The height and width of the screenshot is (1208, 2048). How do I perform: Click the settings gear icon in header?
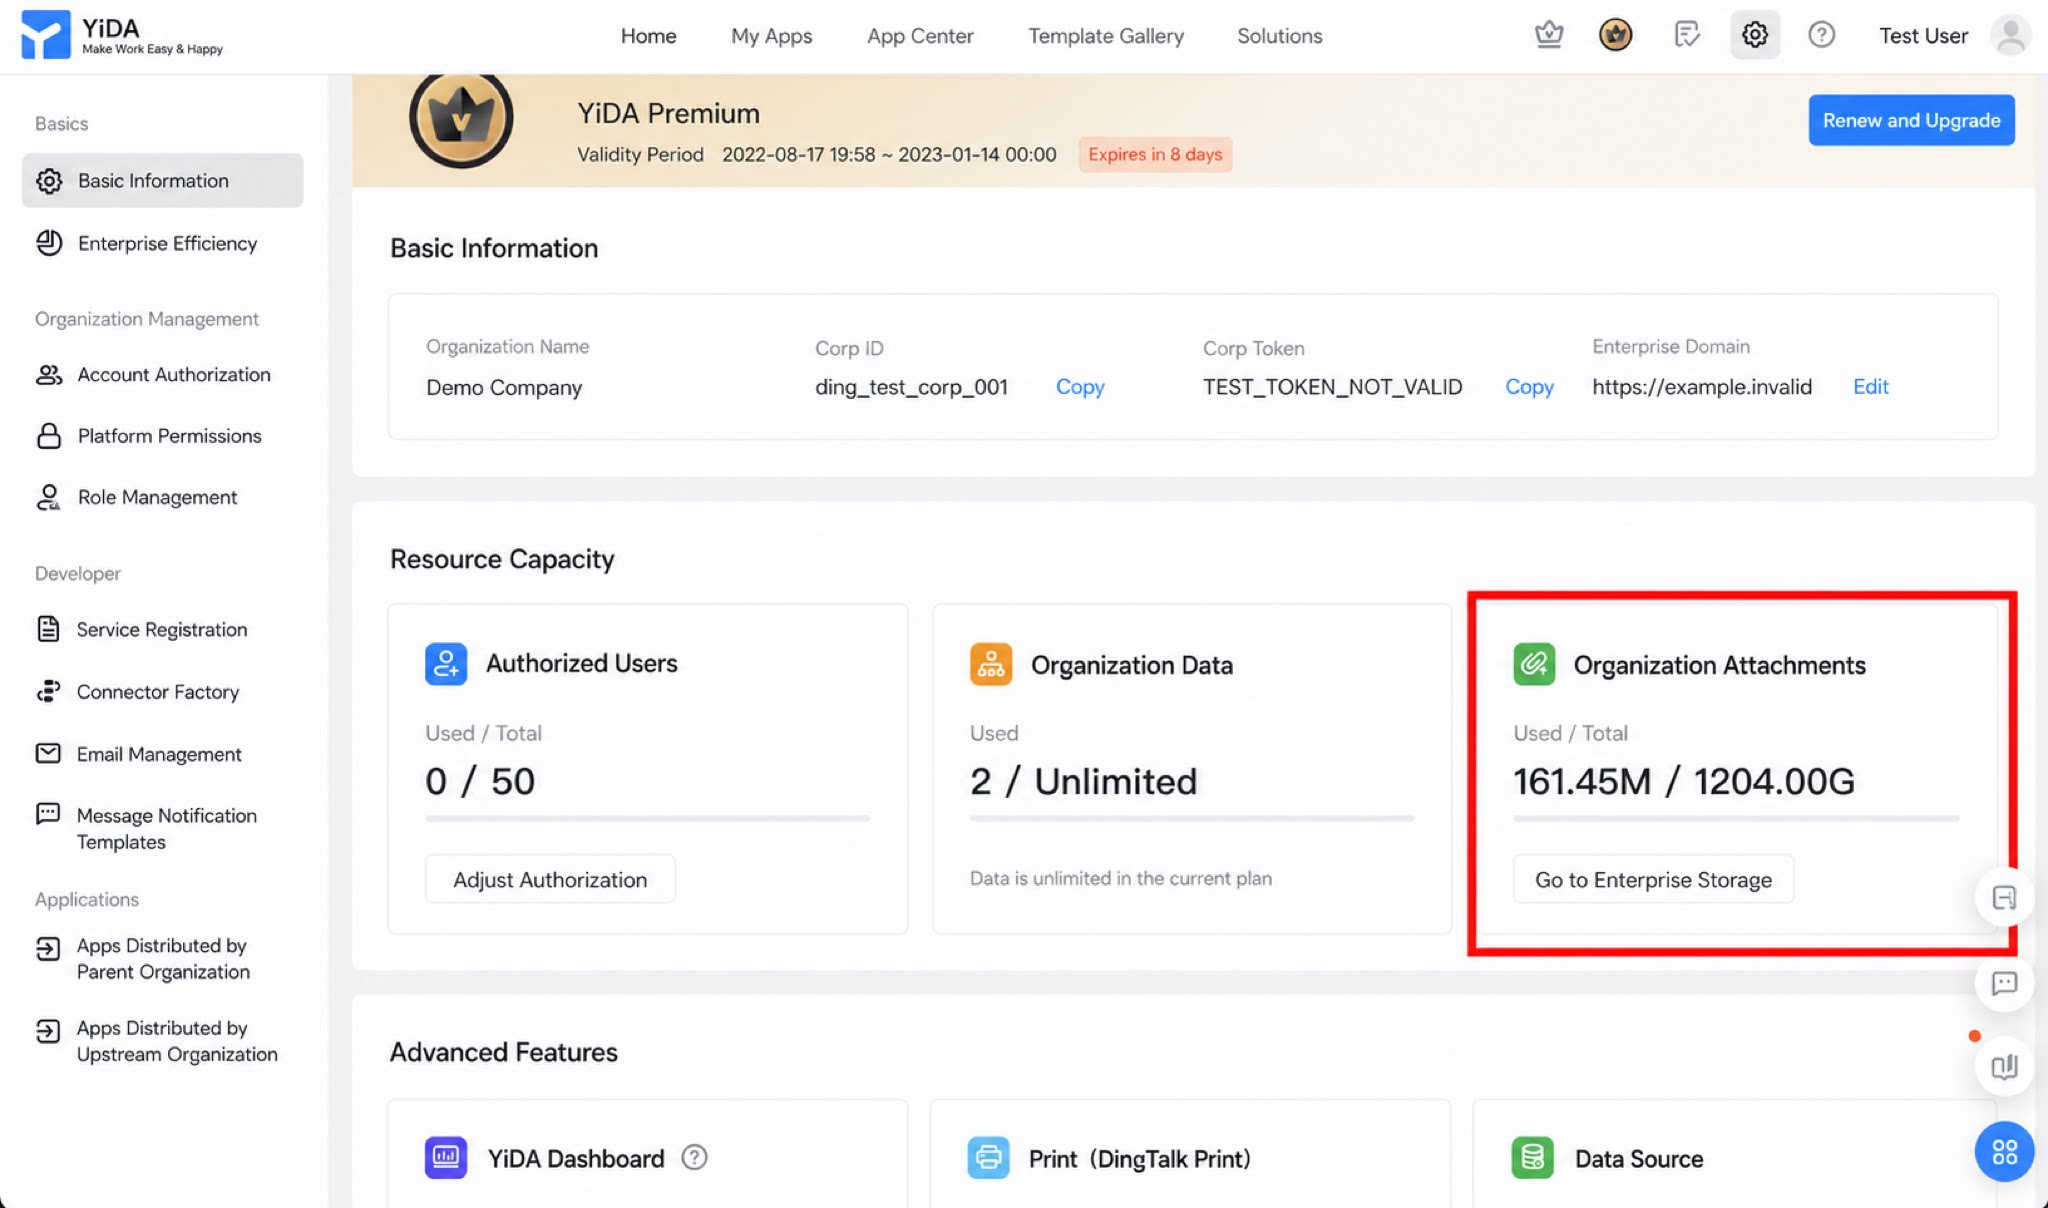pyautogui.click(x=1755, y=35)
